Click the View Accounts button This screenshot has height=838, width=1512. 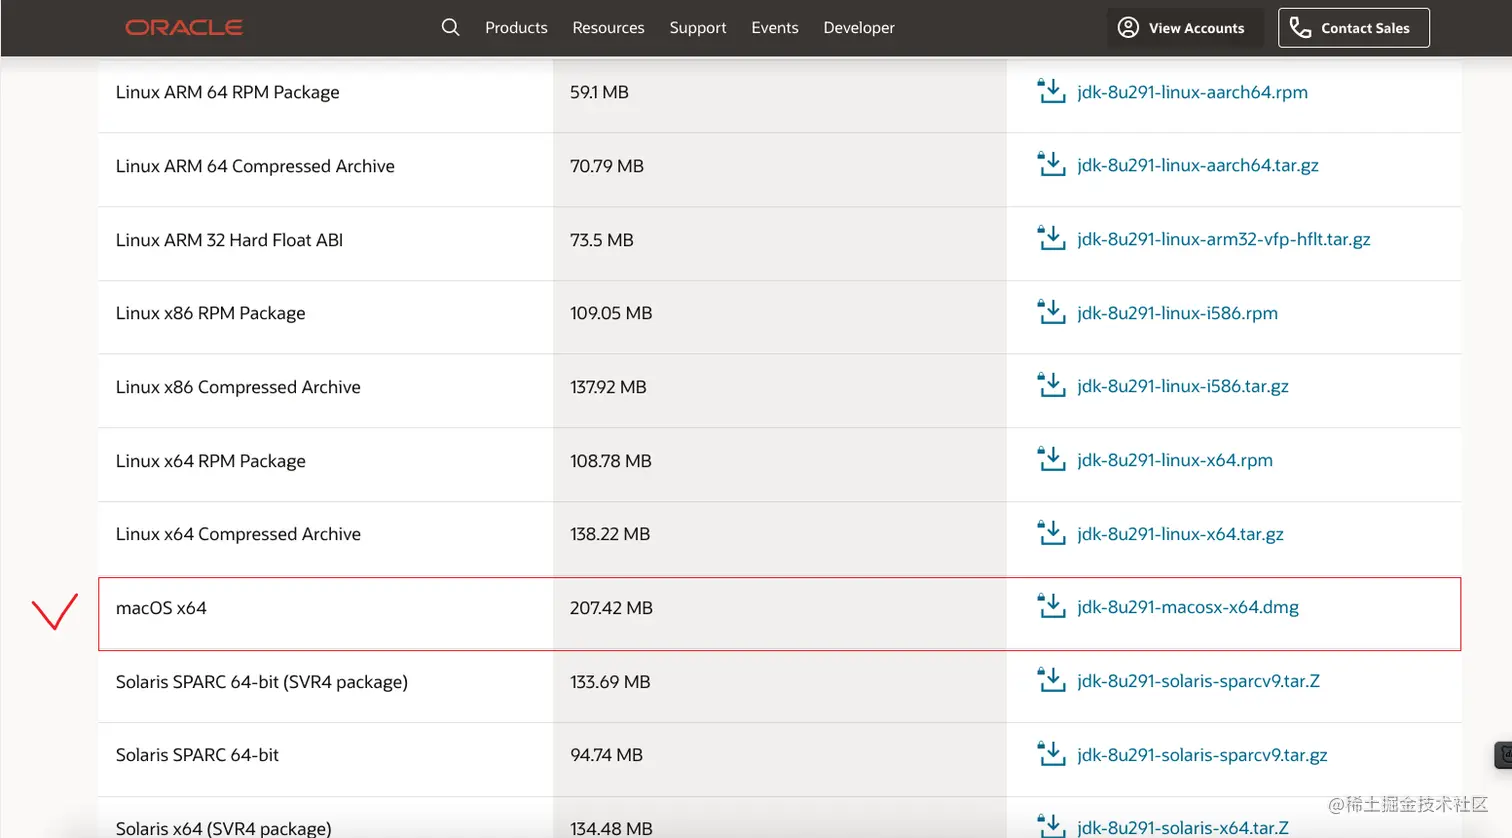coord(1185,28)
